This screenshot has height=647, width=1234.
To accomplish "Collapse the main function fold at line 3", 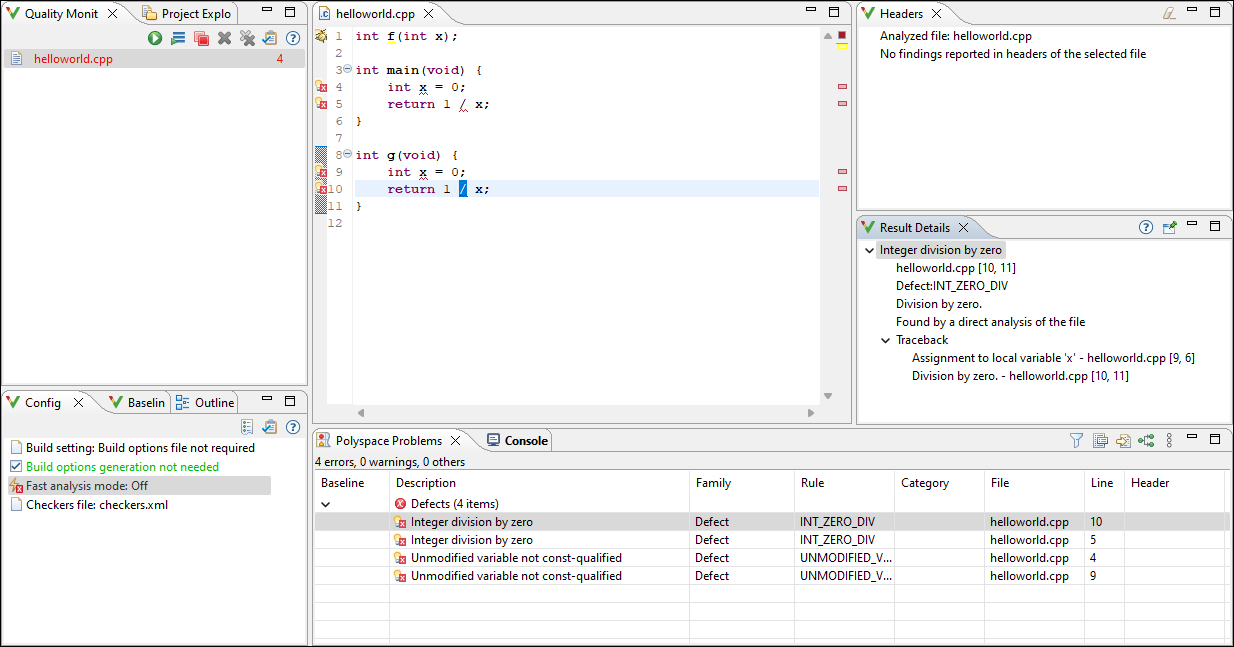I will (x=347, y=69).
